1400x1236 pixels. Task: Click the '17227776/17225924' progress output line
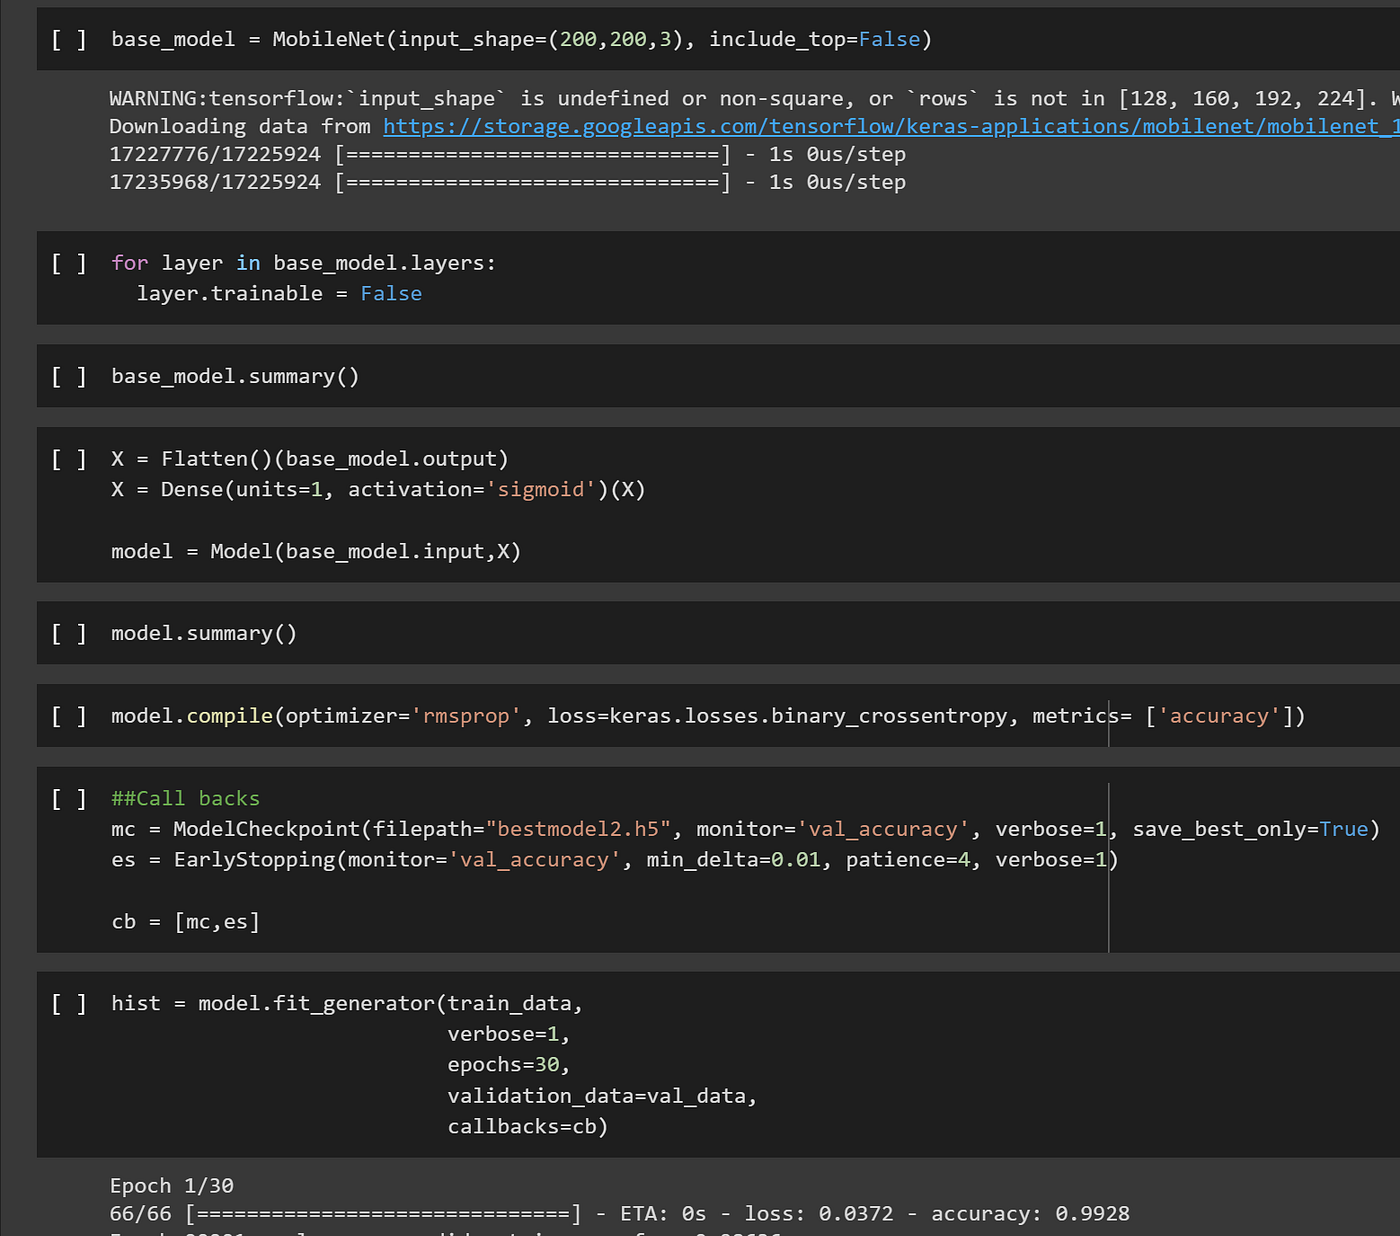click(507, 155)
